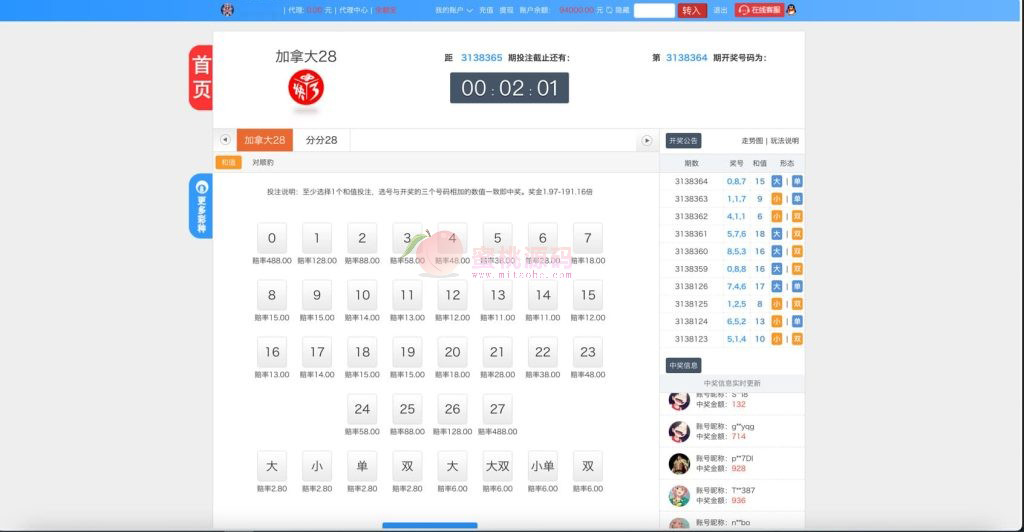Click the user avatar in top bar
The height and width of the screenshot is (532, 1024).
click(227, 10)
